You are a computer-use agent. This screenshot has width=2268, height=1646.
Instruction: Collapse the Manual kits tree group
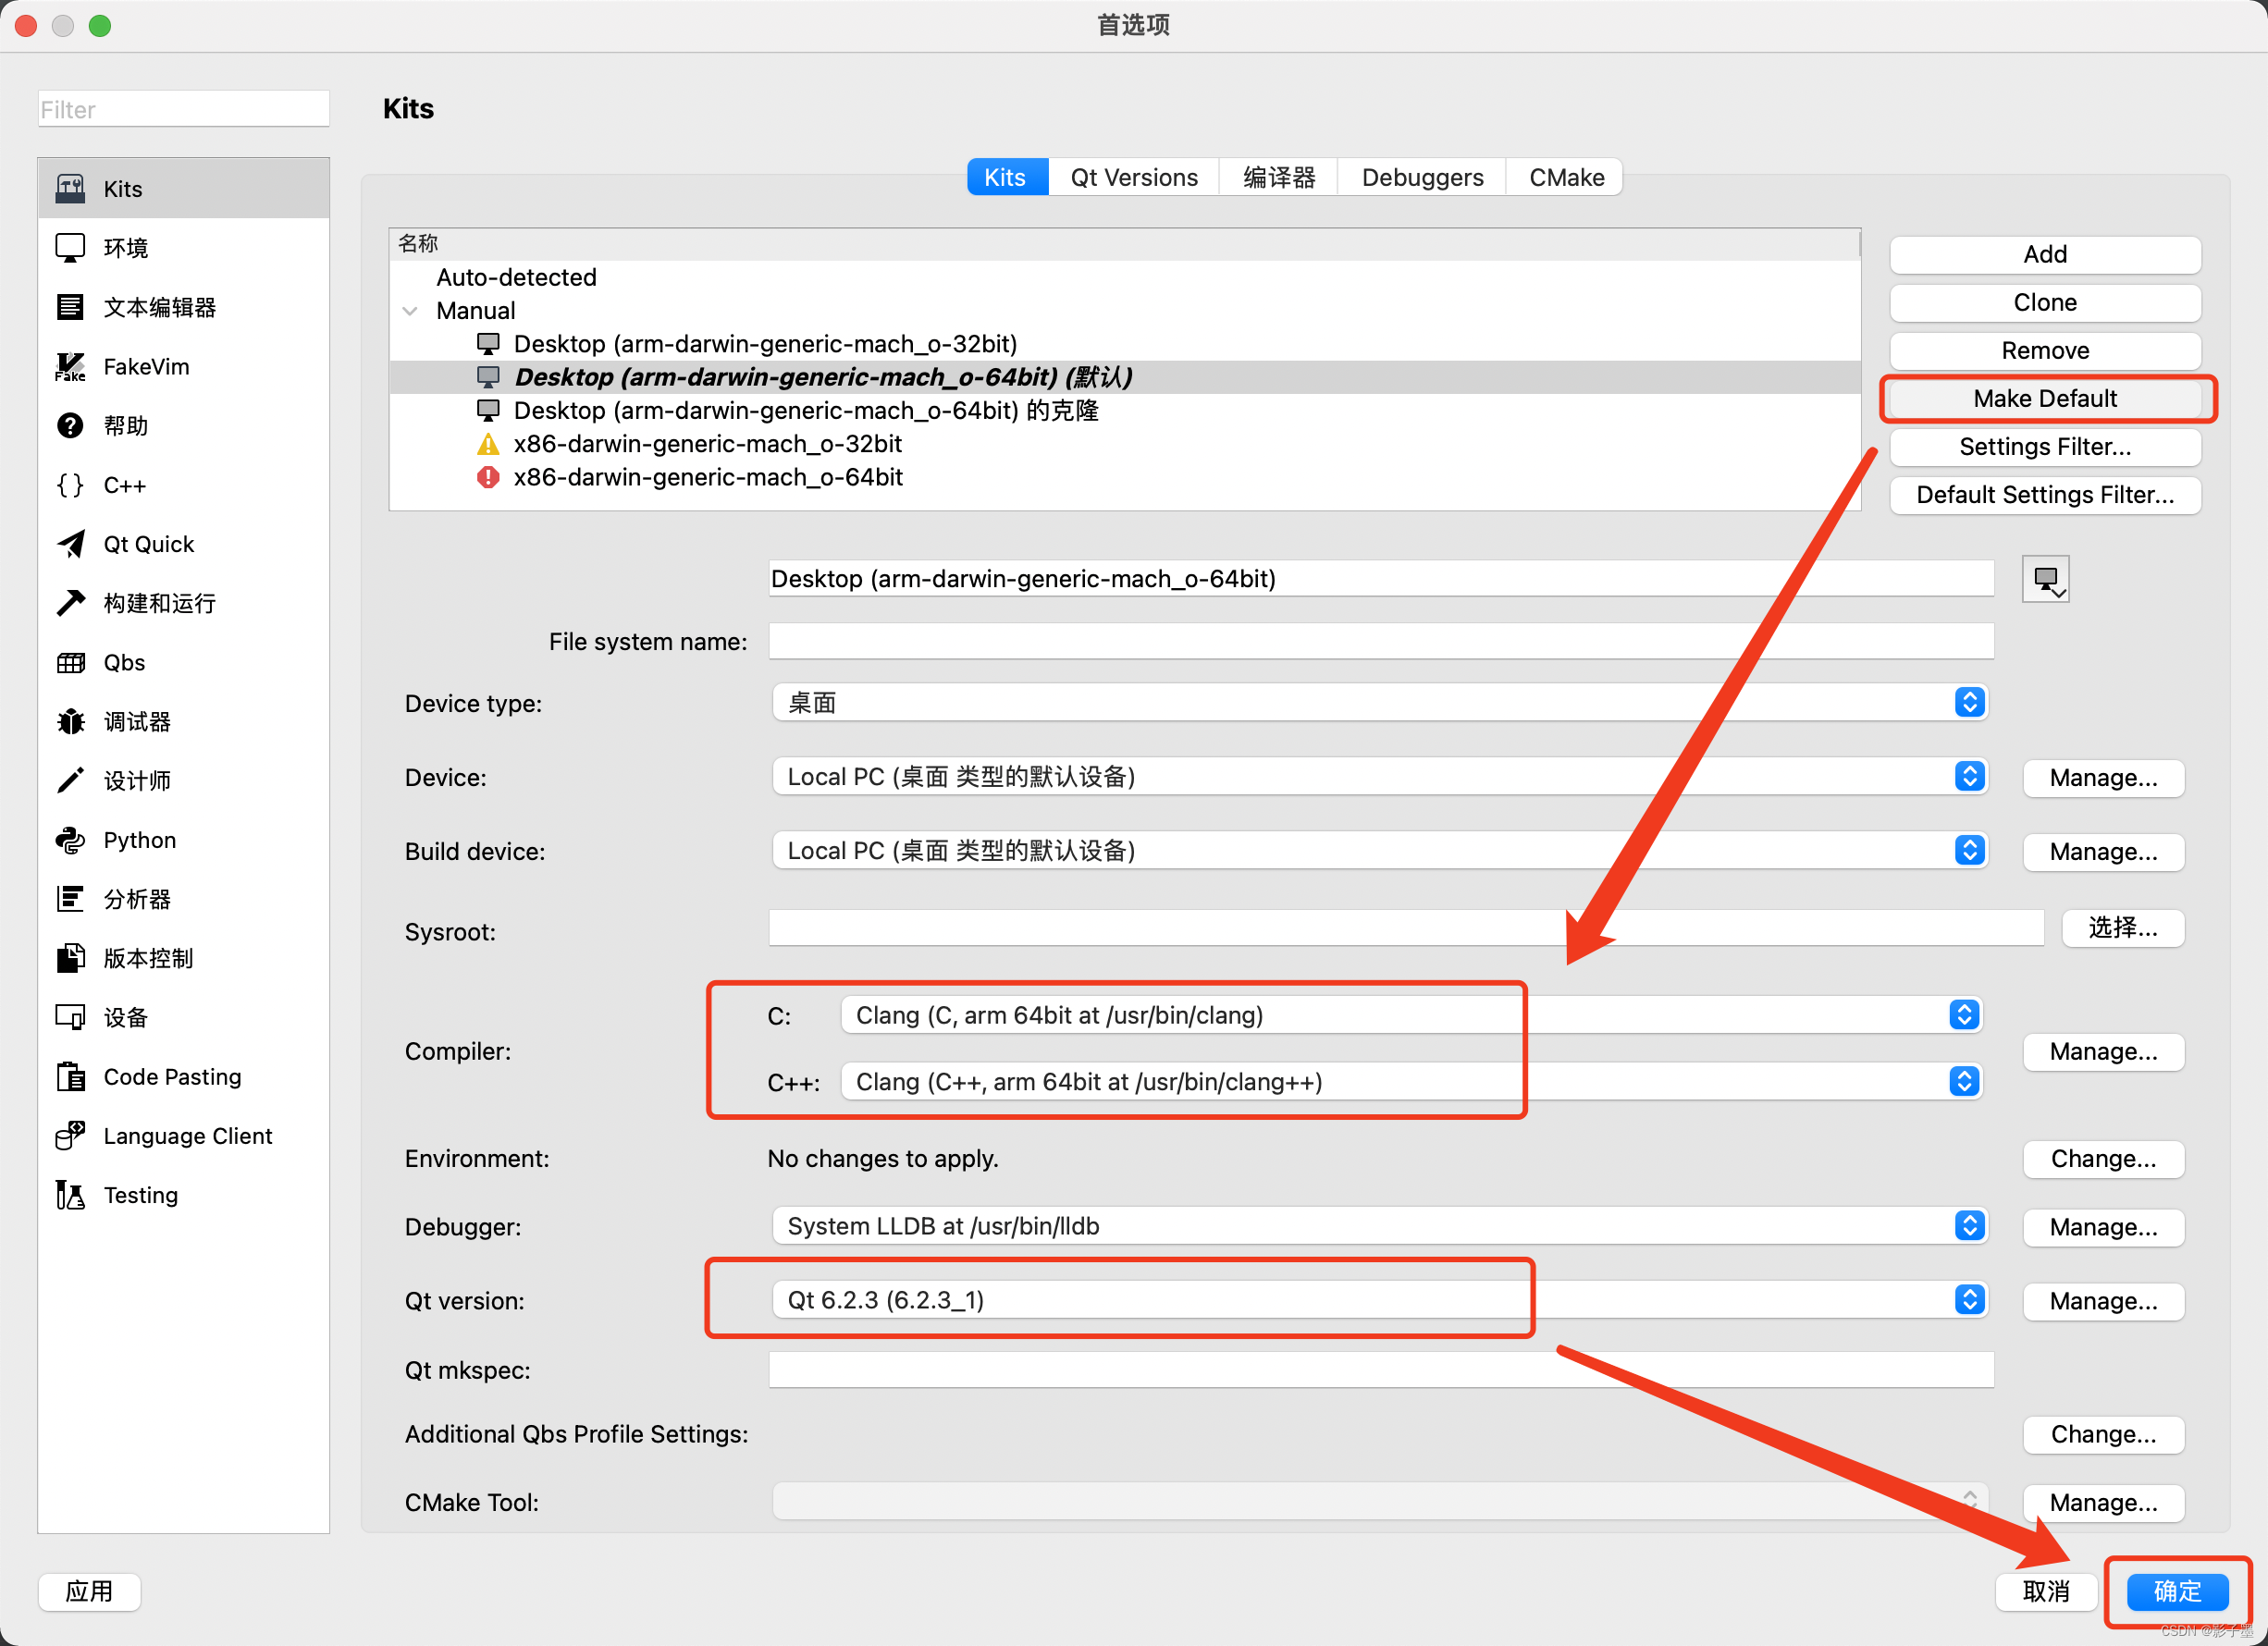click(410, 311)
